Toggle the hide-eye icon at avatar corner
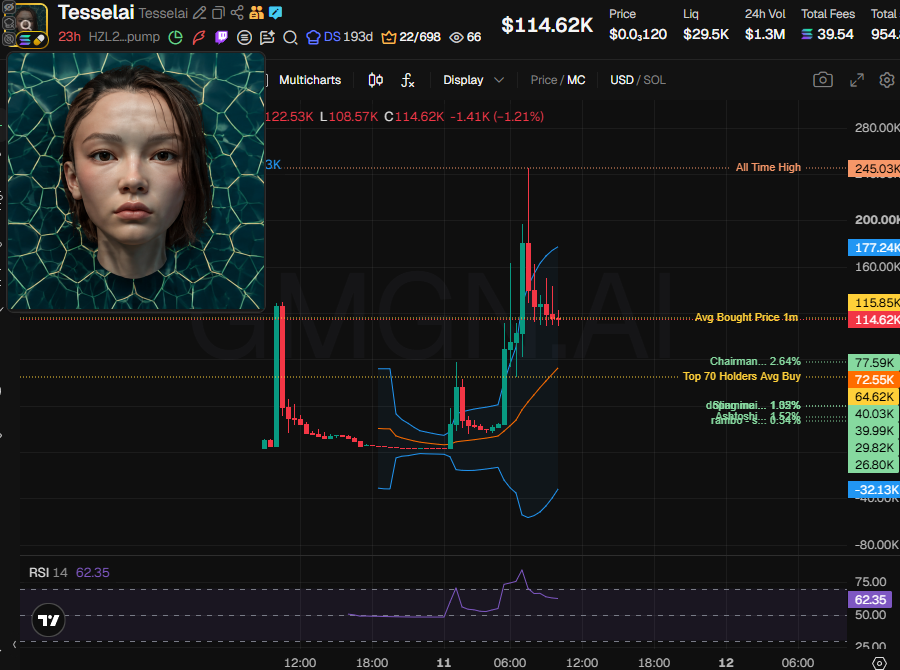Screen dimensions: 900x670 click(9, 8)
